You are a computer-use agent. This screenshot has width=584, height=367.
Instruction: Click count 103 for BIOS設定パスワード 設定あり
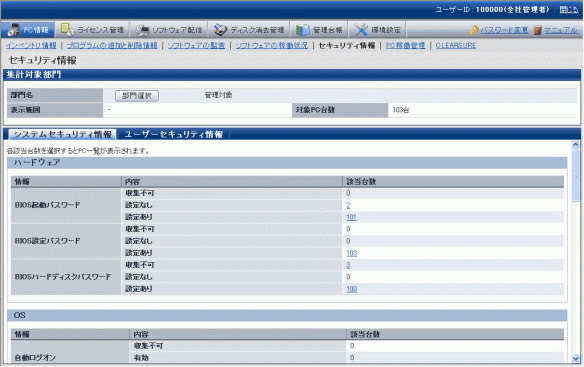click(x=351, y=253)
